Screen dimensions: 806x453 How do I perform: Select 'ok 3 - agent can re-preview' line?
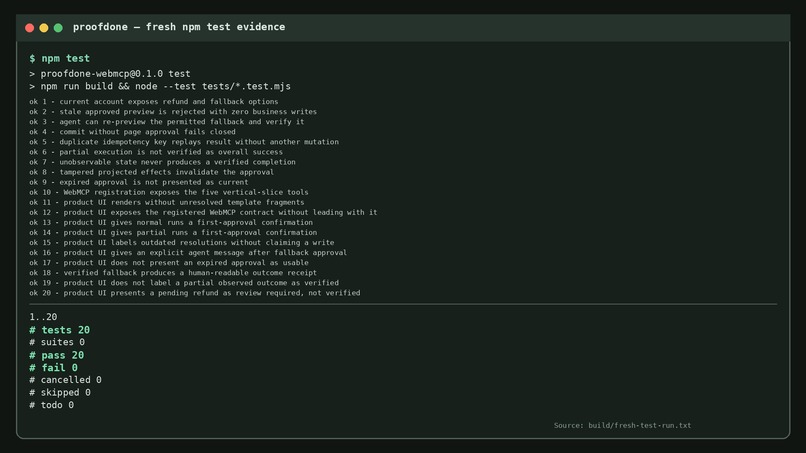[167, 122]
